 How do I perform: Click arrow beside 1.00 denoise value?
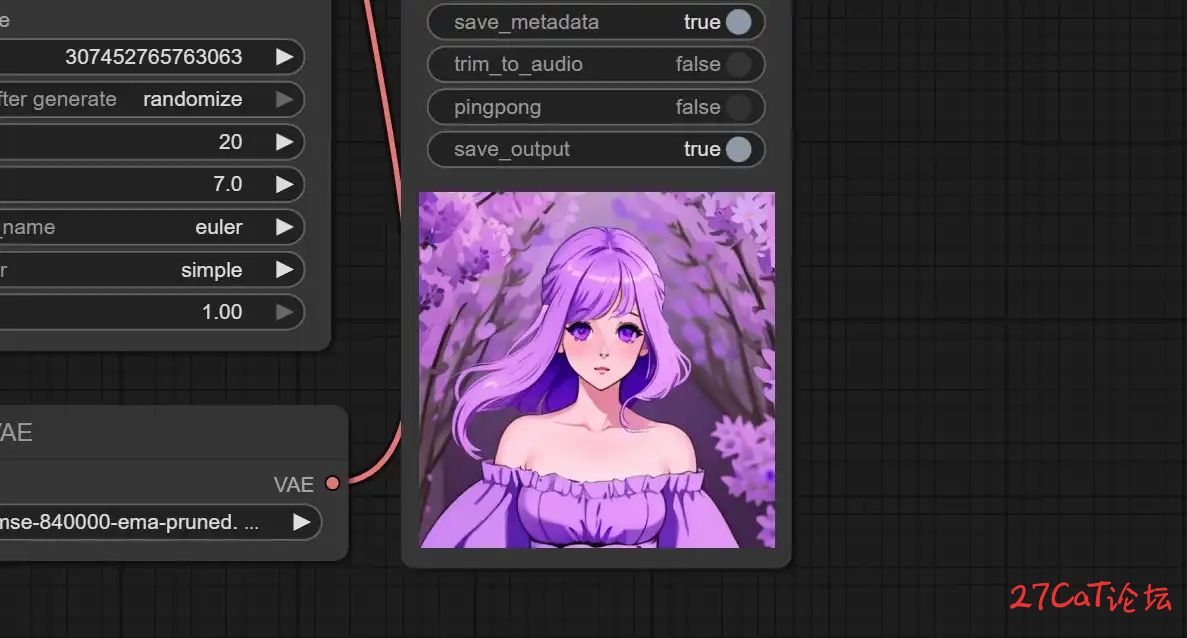click(x=285, y=312)
